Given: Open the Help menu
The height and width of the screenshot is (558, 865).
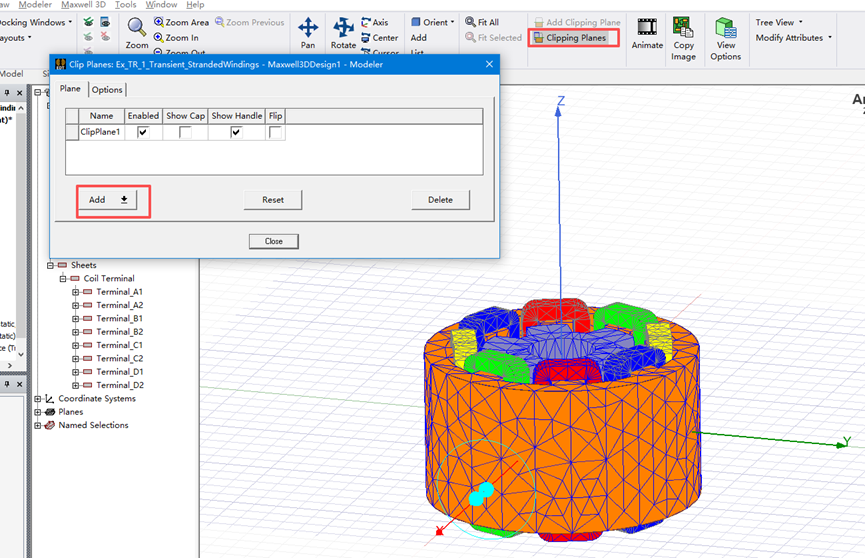Looking at the screenshot, I should [195, 4].
